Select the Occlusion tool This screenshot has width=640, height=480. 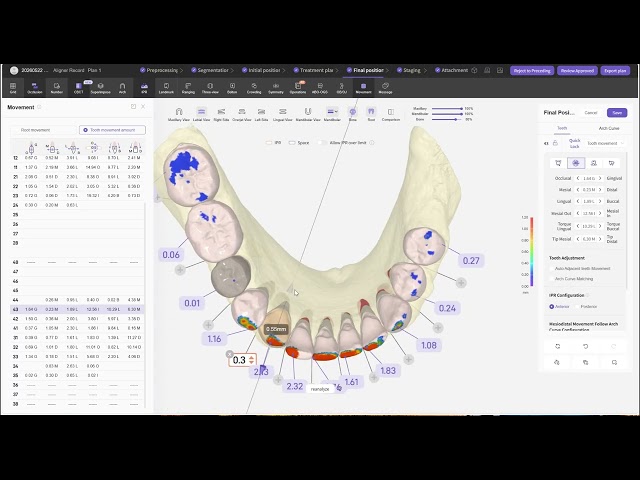pos(35,87)
